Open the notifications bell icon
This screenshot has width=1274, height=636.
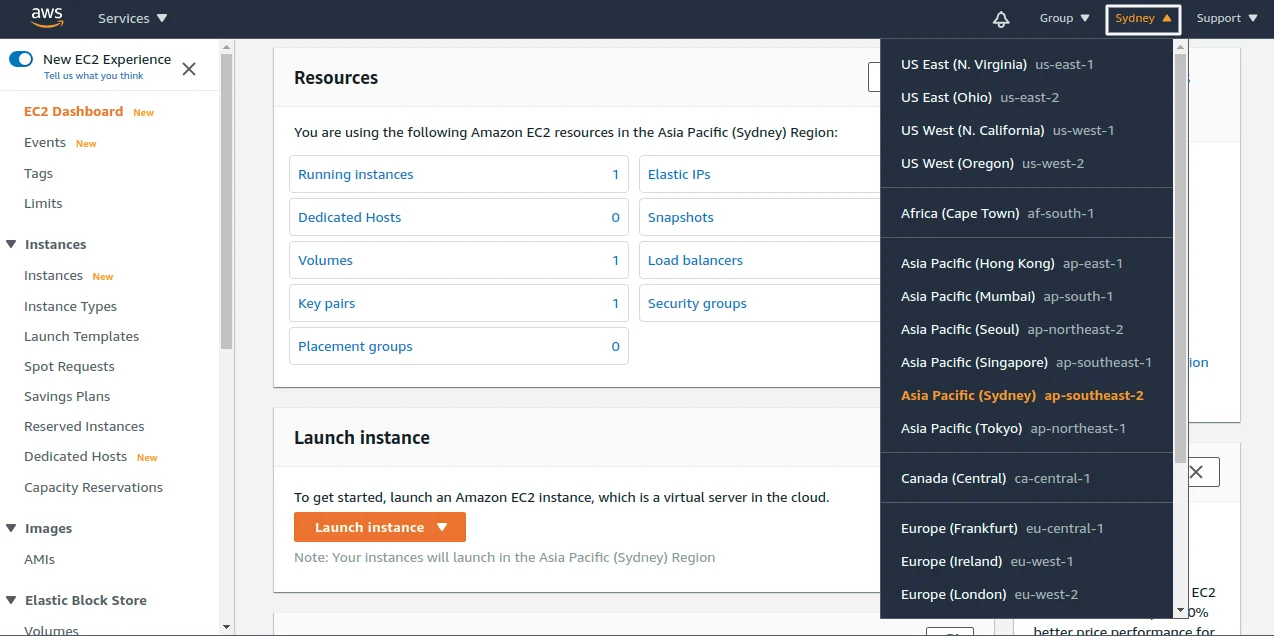click(x=1000, y=19)
